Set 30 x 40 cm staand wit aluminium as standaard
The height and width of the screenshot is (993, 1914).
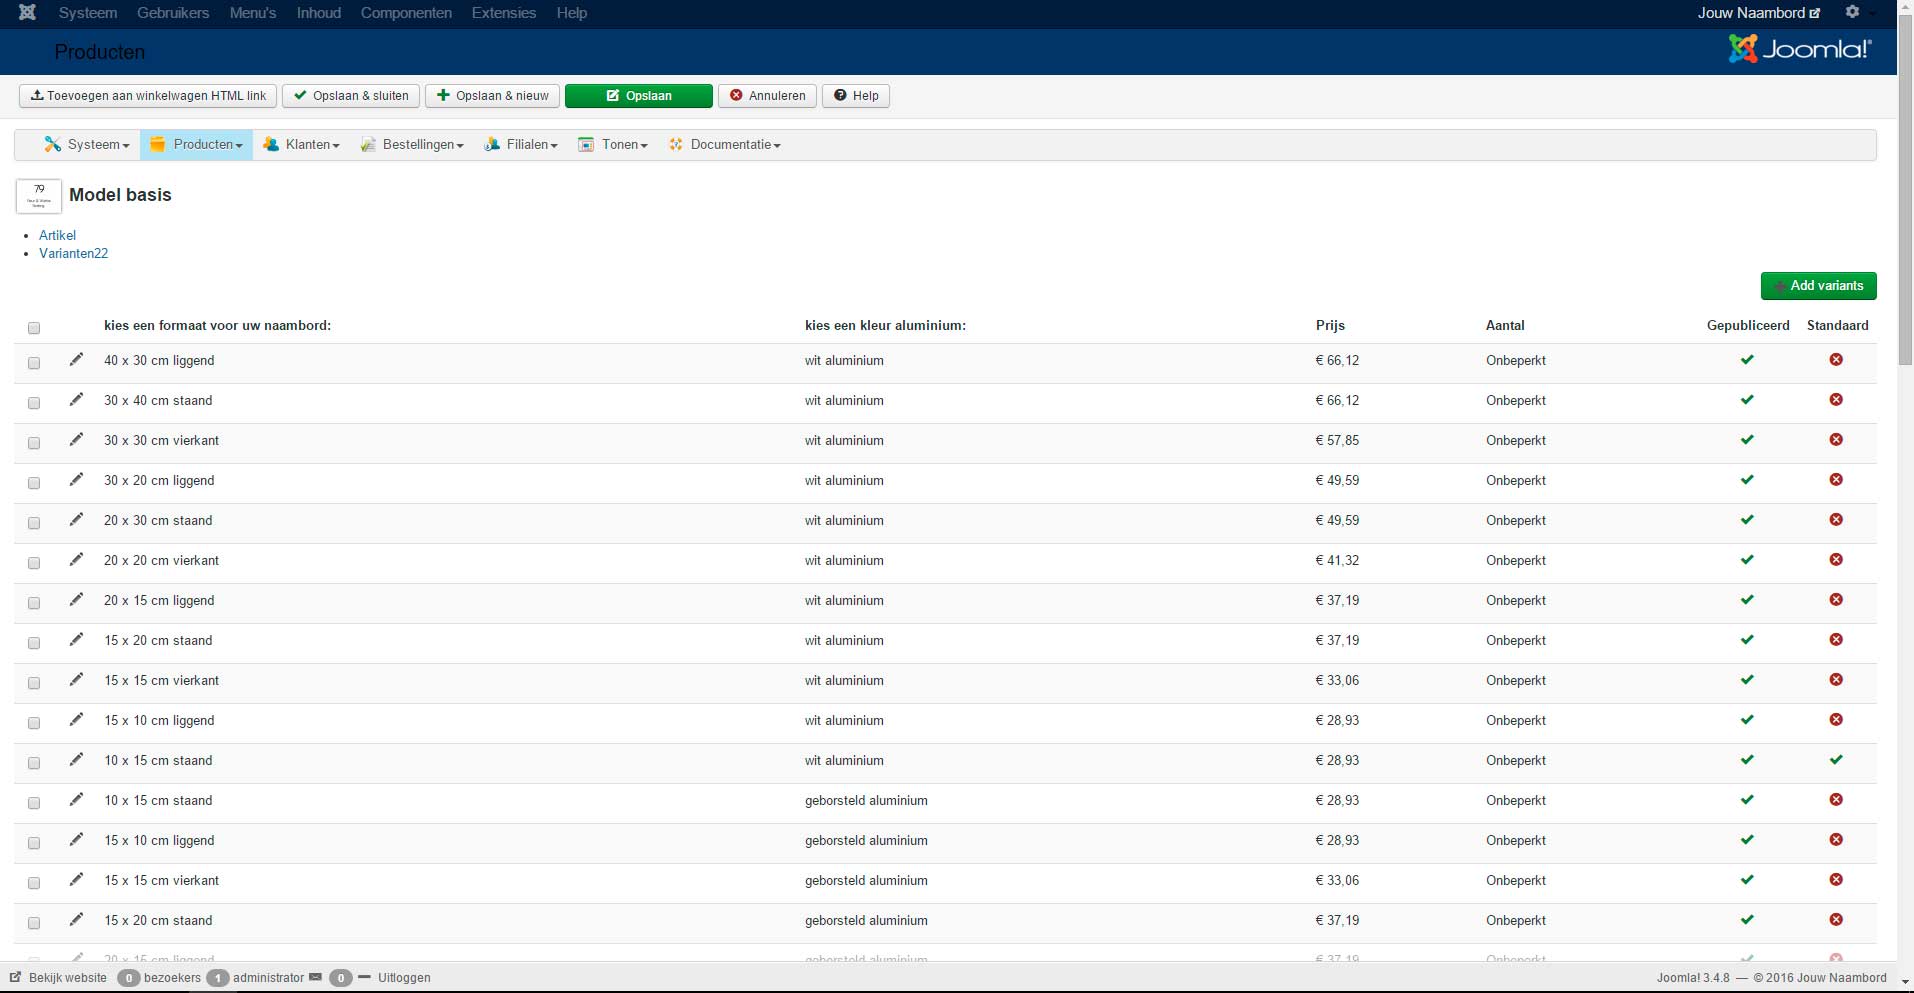tap(1836, 400)
